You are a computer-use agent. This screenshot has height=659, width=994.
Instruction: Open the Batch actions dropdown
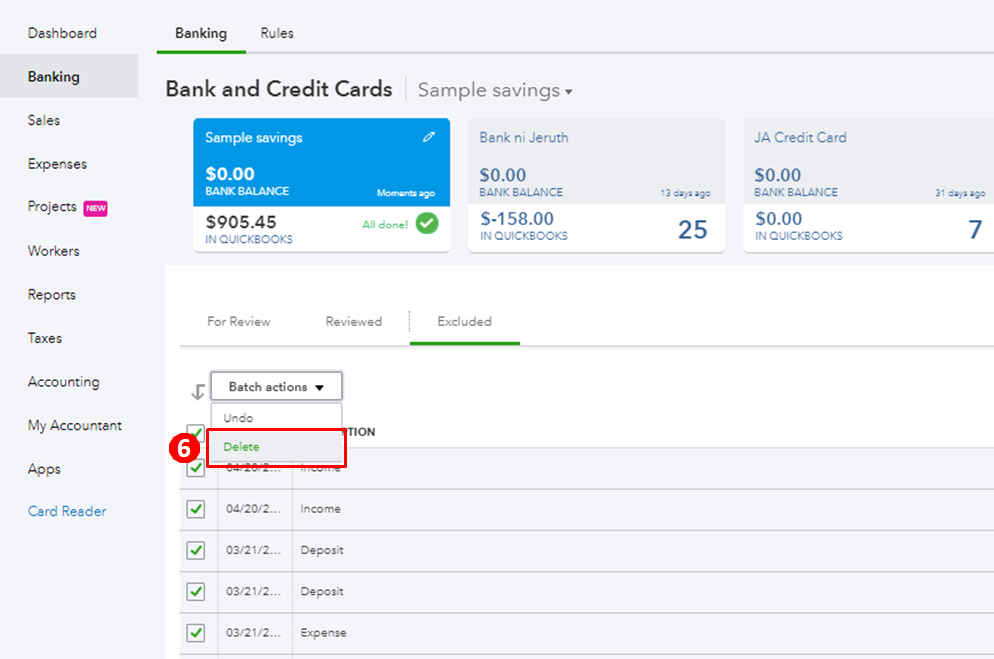tap(276, 387)
